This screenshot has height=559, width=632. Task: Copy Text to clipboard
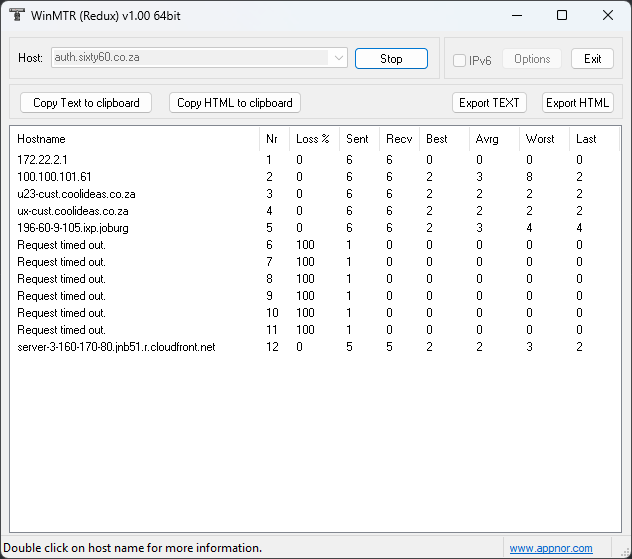tap(86, 103)
